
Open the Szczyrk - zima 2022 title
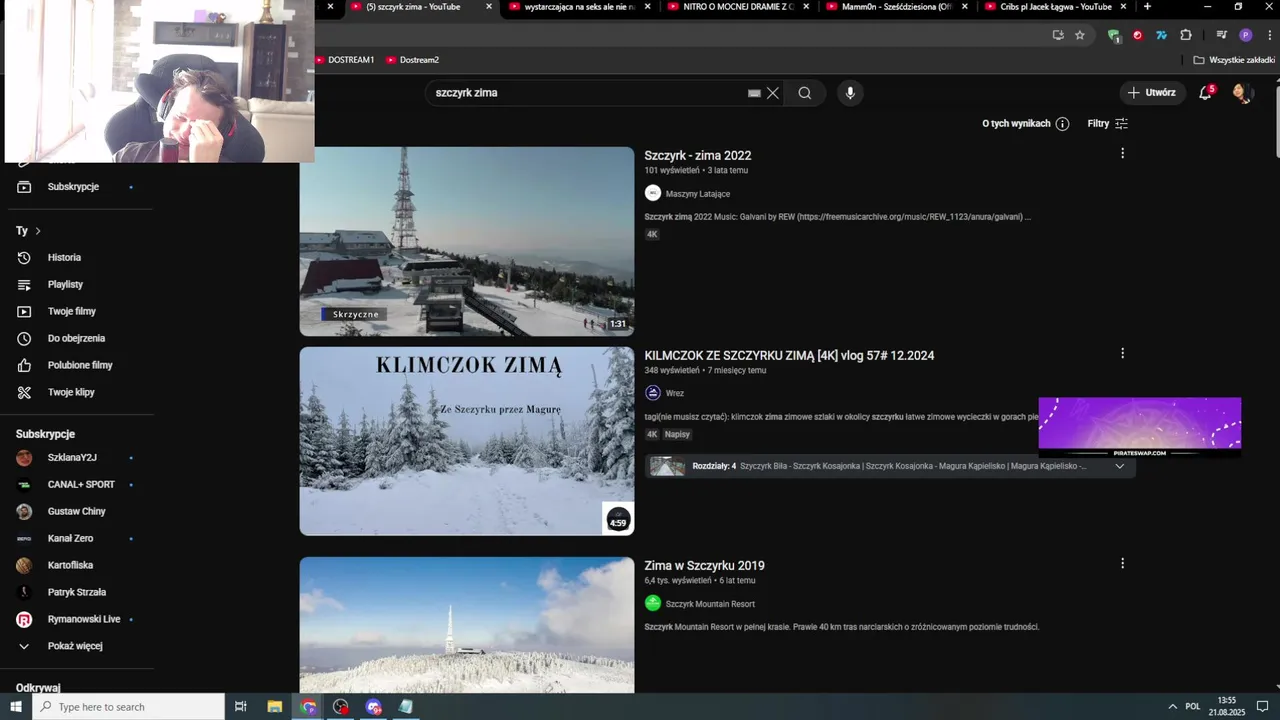[x=698, y=155]
